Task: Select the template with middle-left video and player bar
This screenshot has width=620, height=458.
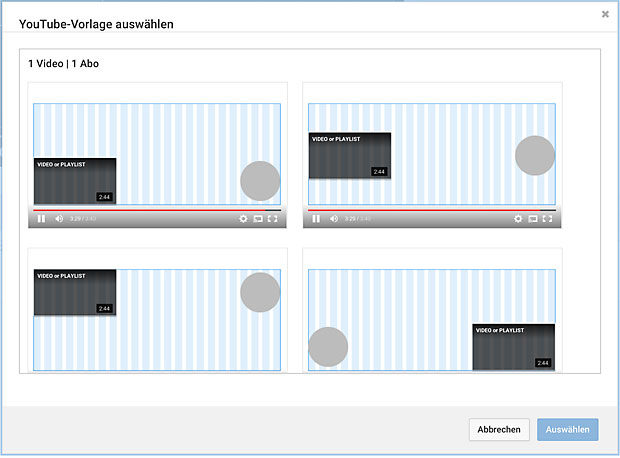Action: (x=432, y=155)
